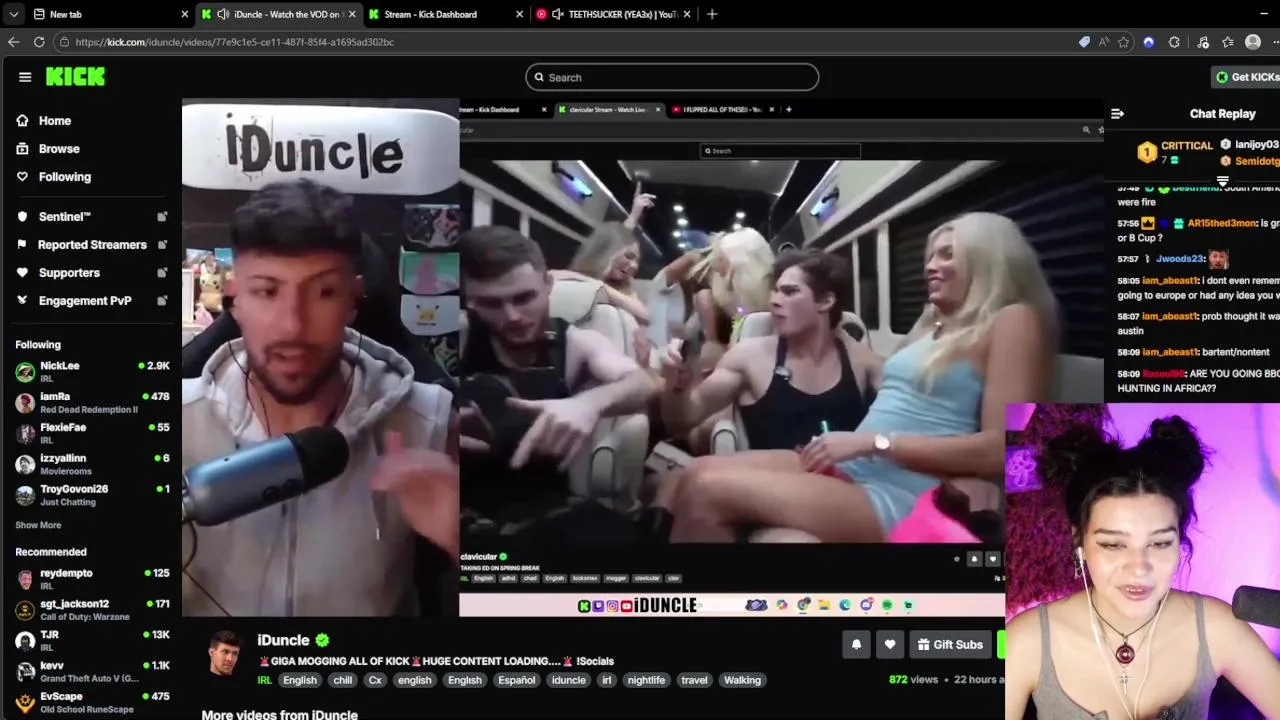Reload the current page
1280x720 pixels.
pyautogui.click(x=39, y=42)
